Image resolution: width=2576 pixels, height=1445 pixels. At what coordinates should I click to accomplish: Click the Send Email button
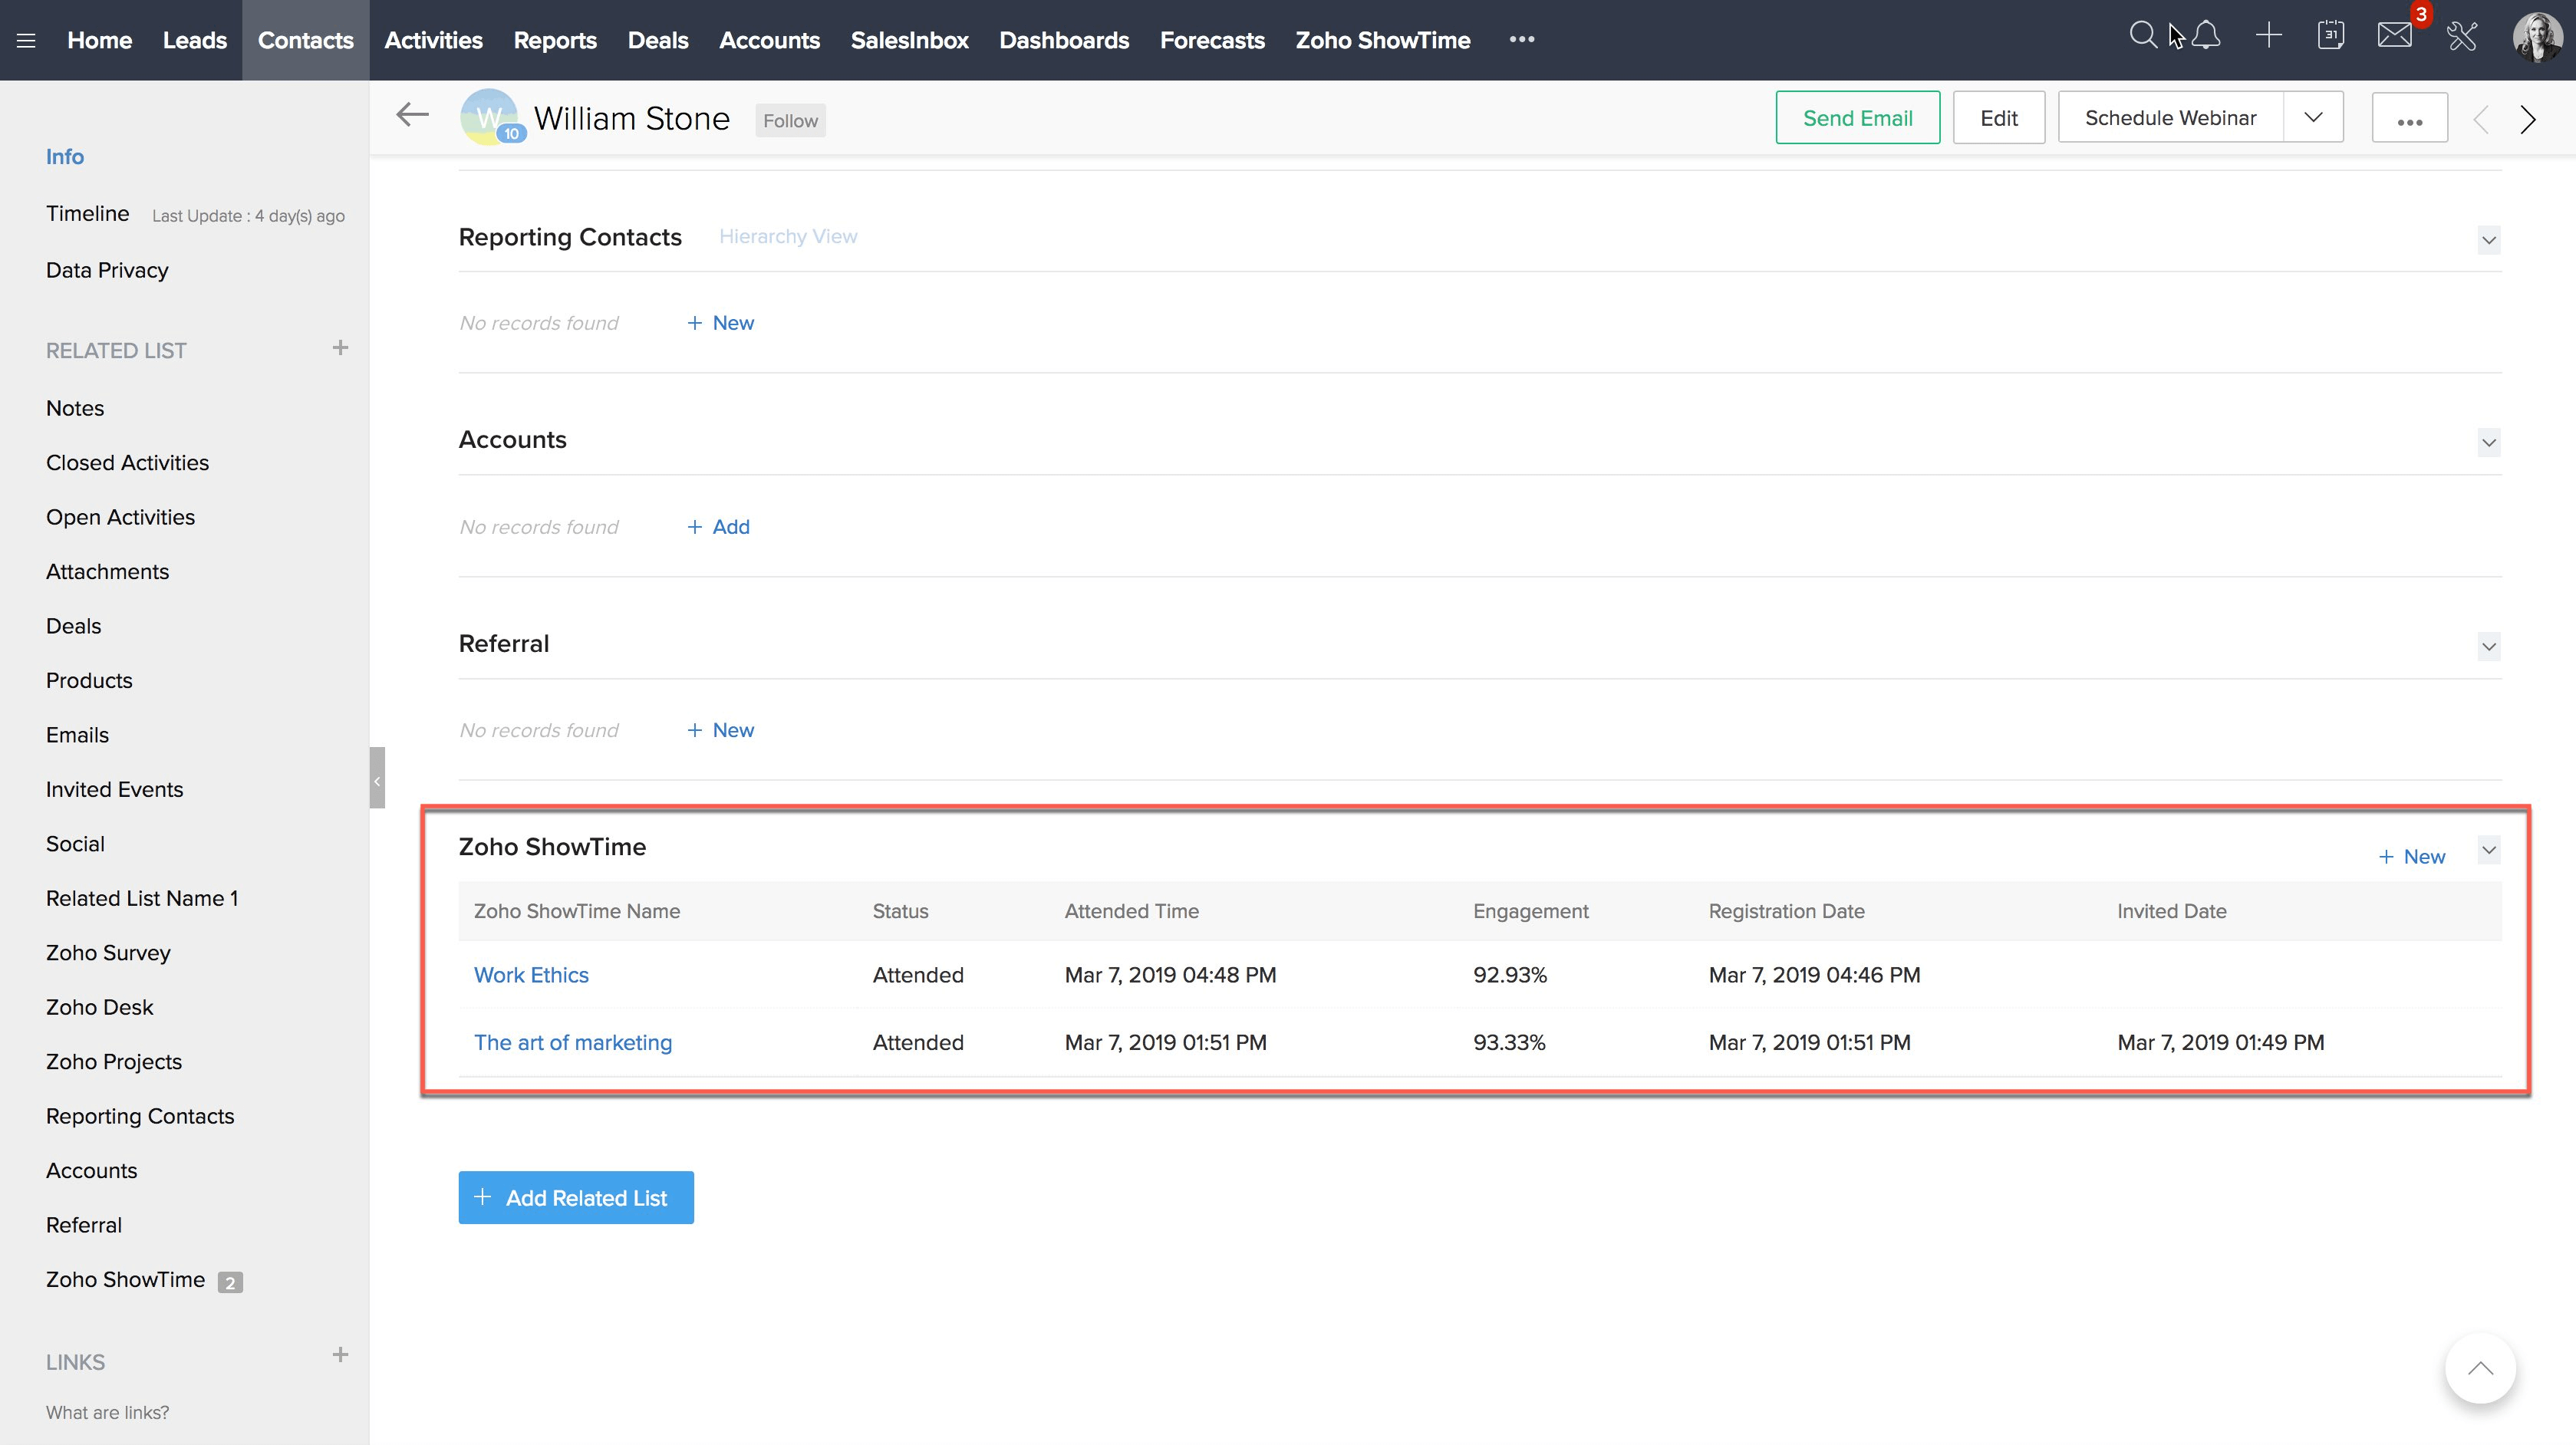click(1858, 117)
